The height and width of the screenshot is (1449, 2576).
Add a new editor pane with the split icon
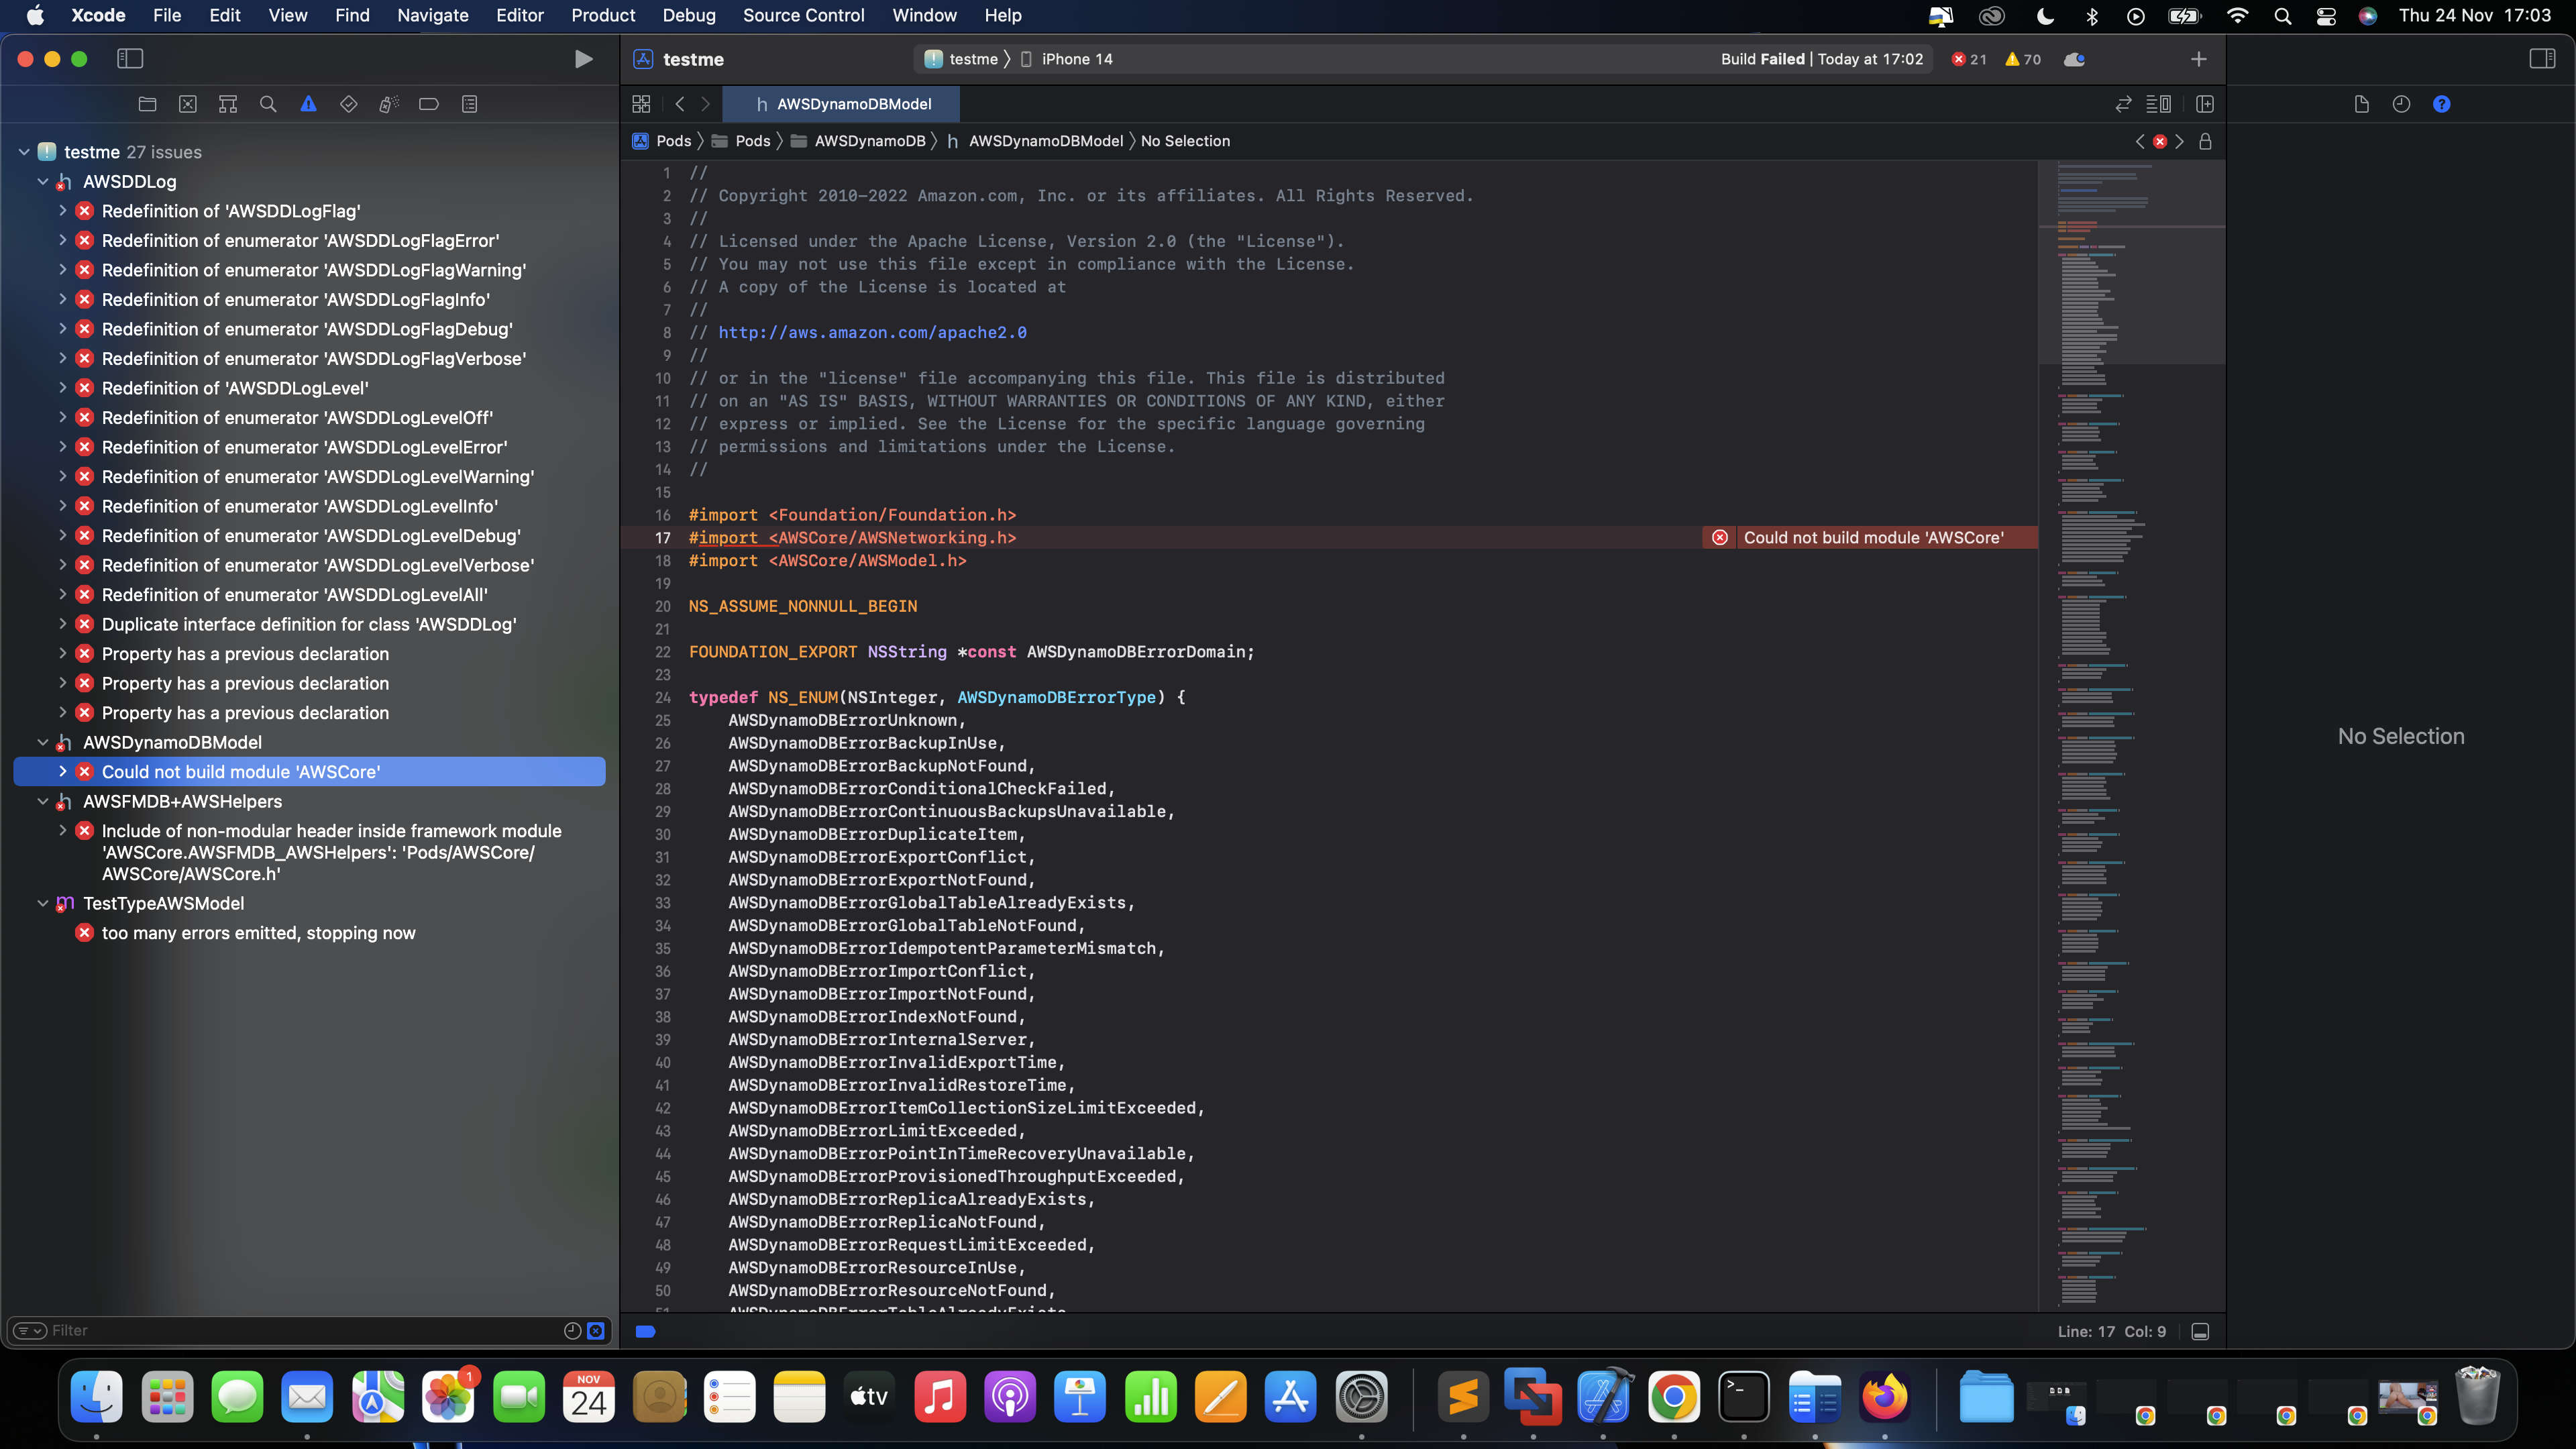[2204, 103]
